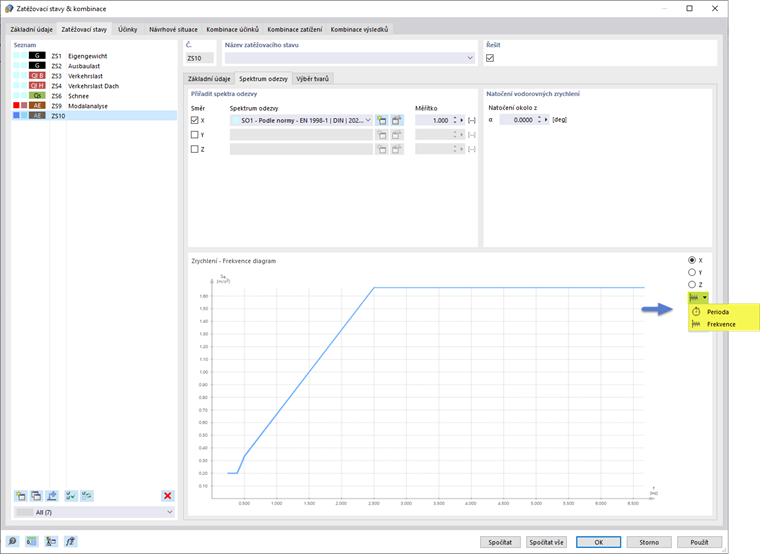Click the rotation angle field 0.0000
The width and height of the screenshot is (760, 554).
[518, 120]
